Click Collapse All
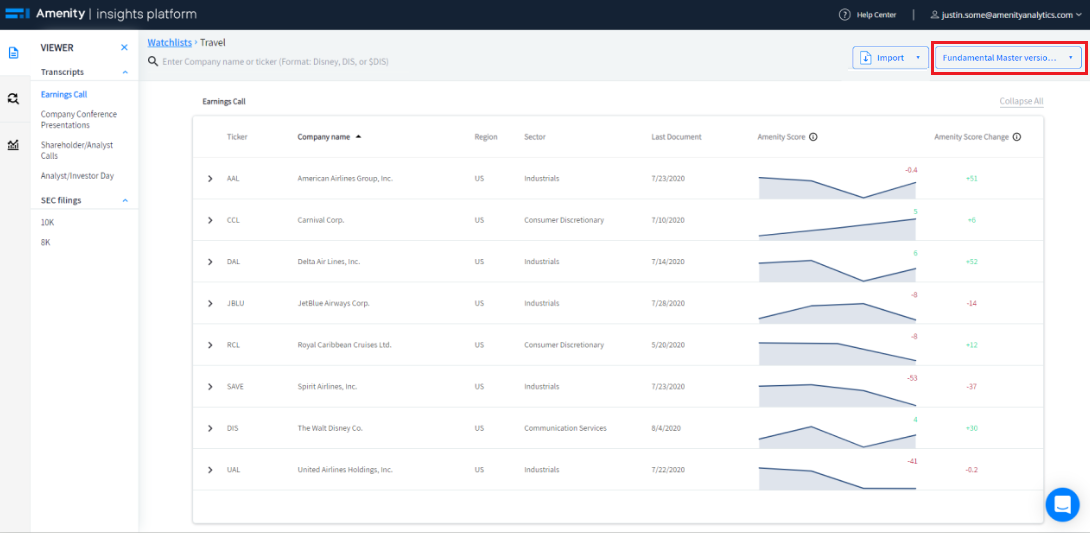 [x=1021, y=102]
